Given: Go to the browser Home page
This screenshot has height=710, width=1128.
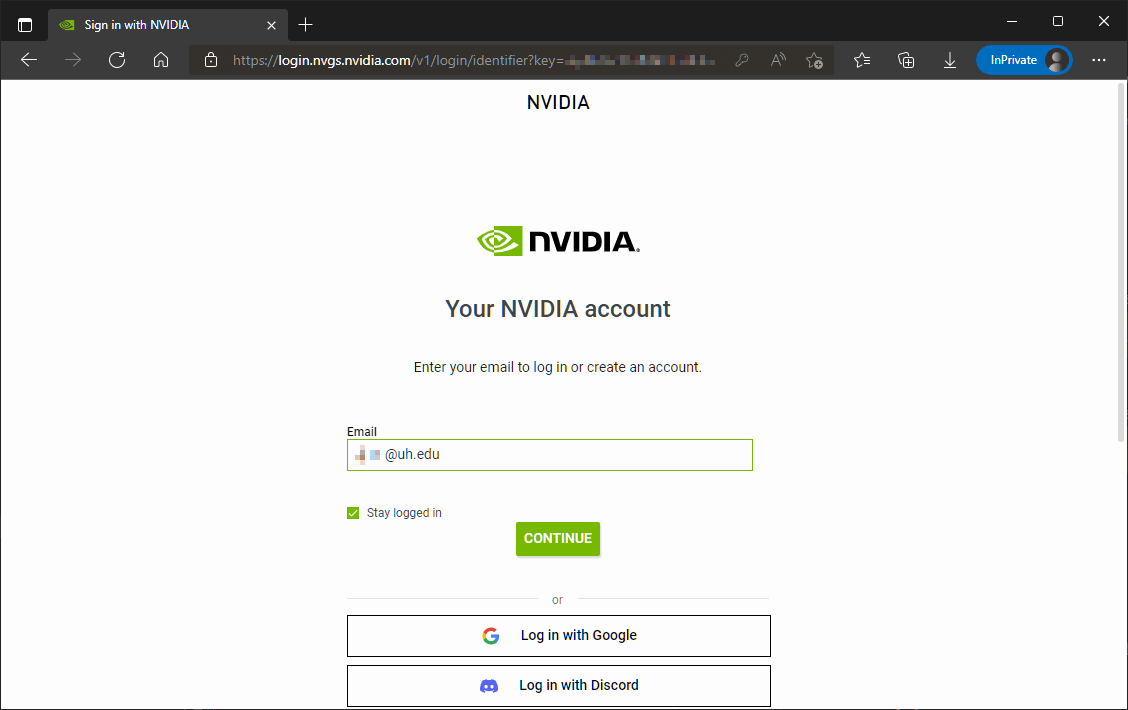Looking at the screenshot, I should [161, 60].
